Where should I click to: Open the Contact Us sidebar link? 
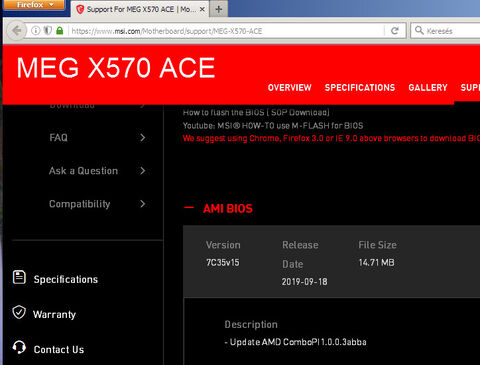(x=59, y=349)
